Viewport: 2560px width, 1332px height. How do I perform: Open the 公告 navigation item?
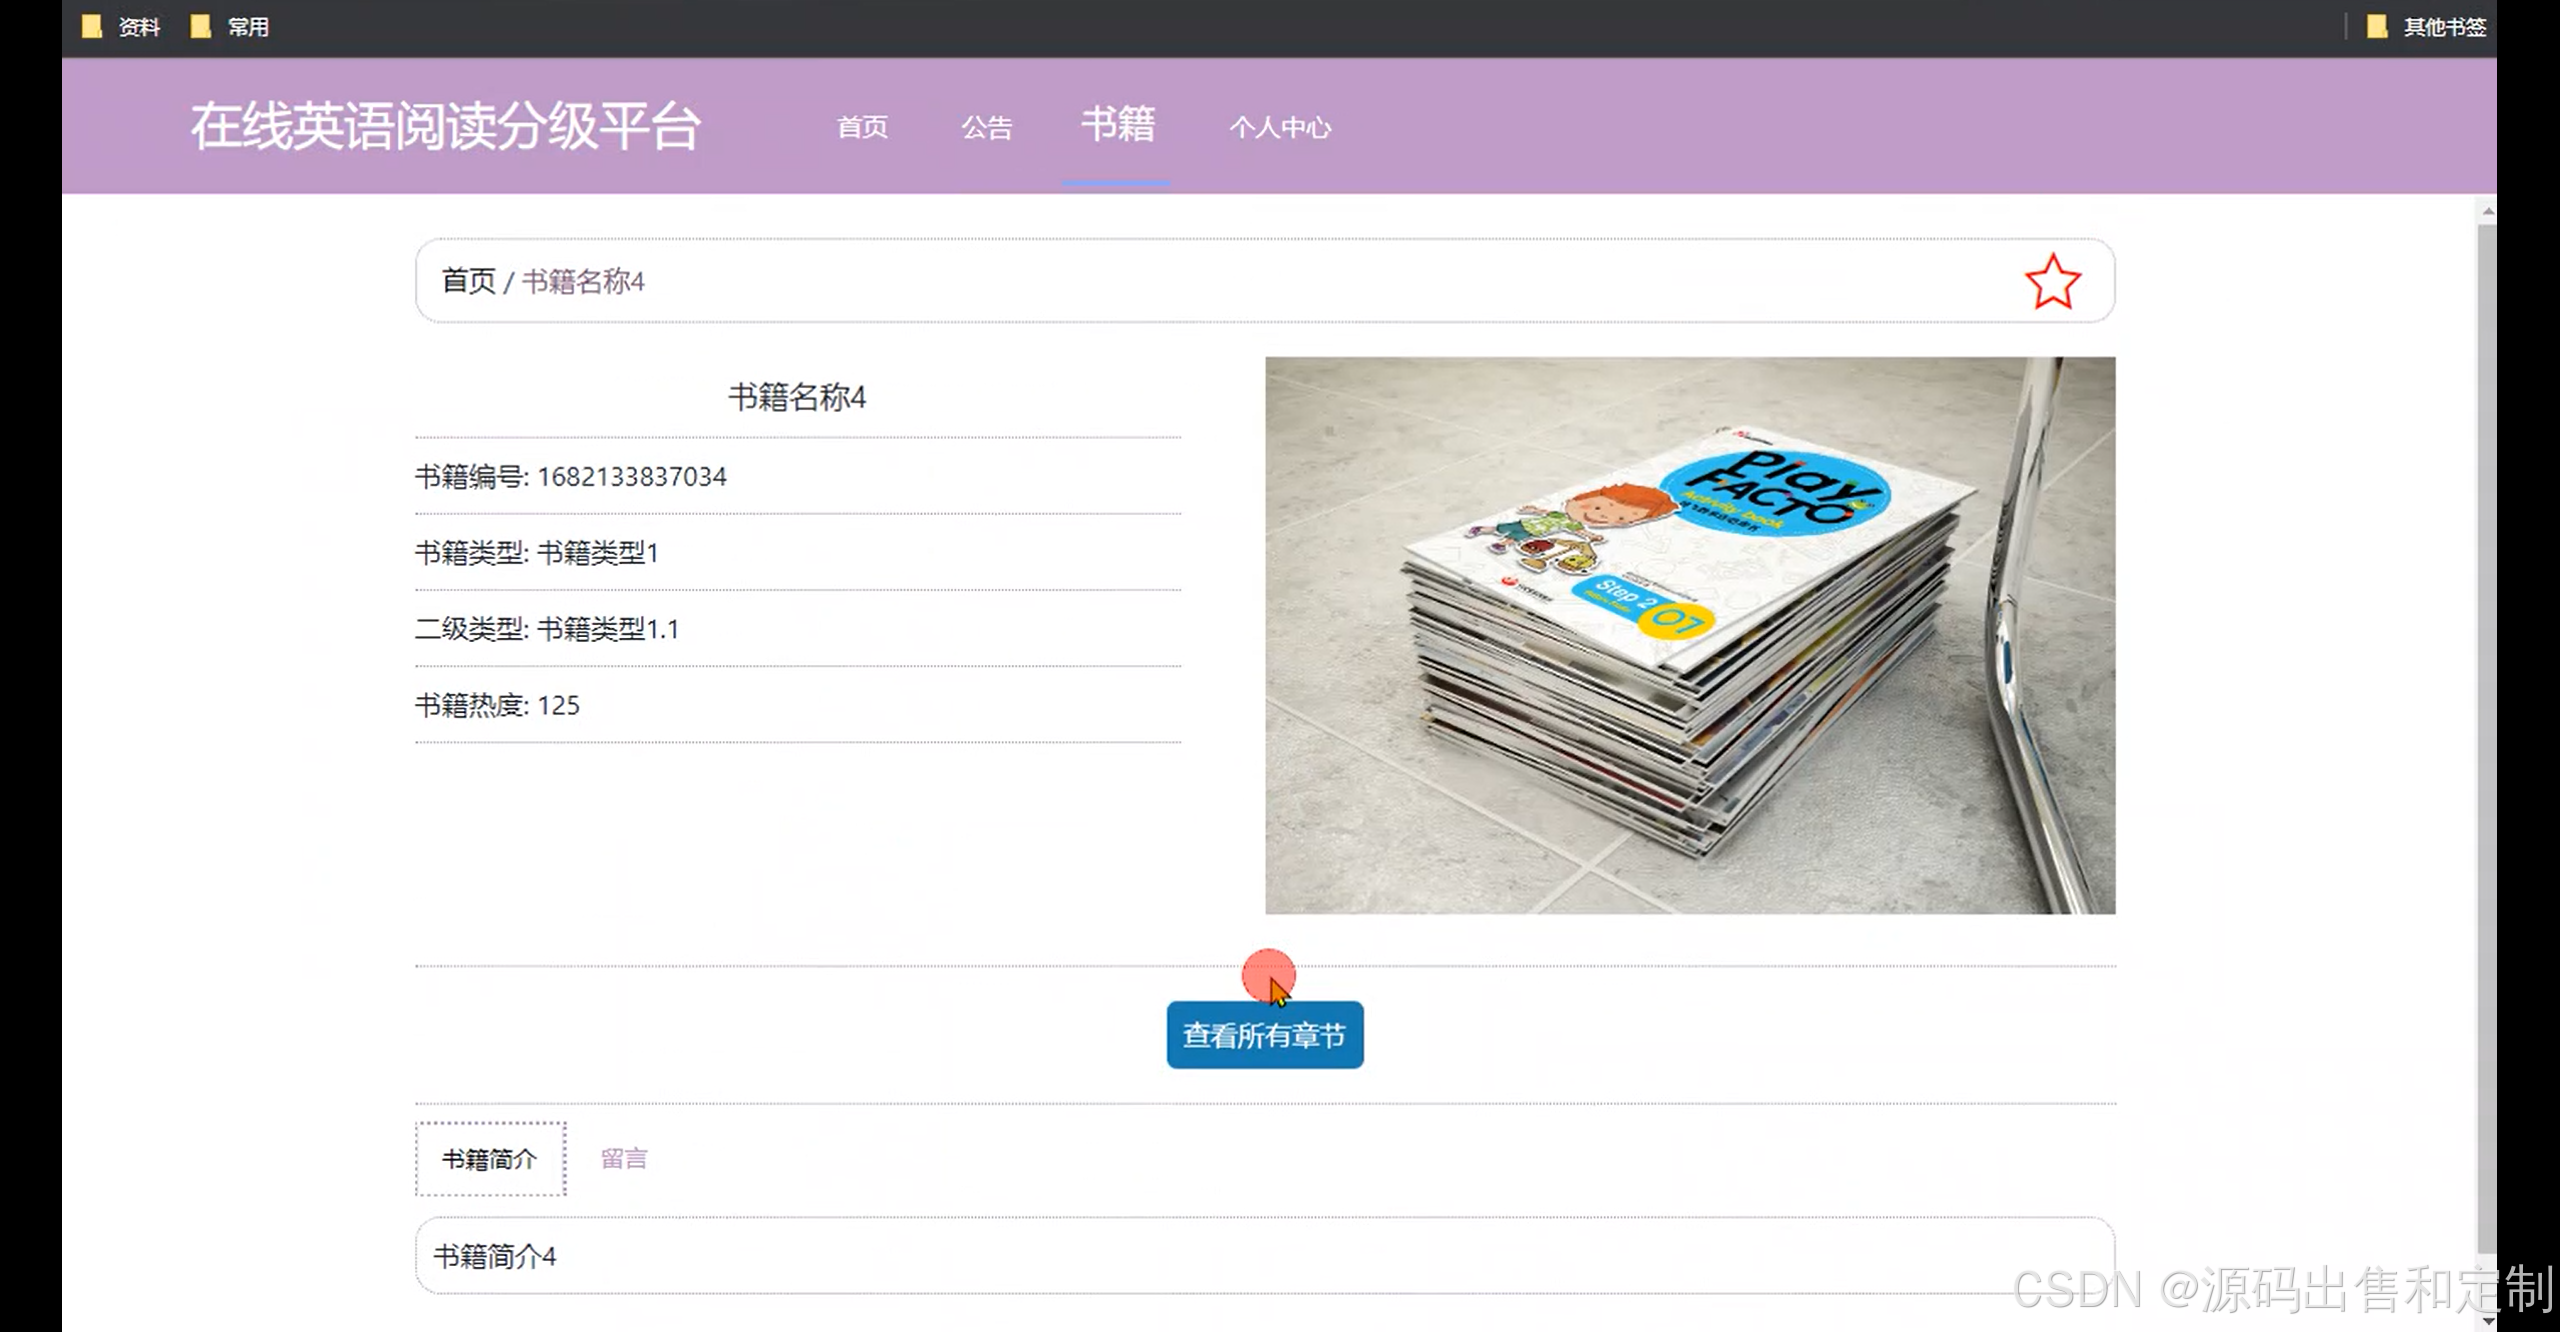point(987,128)
